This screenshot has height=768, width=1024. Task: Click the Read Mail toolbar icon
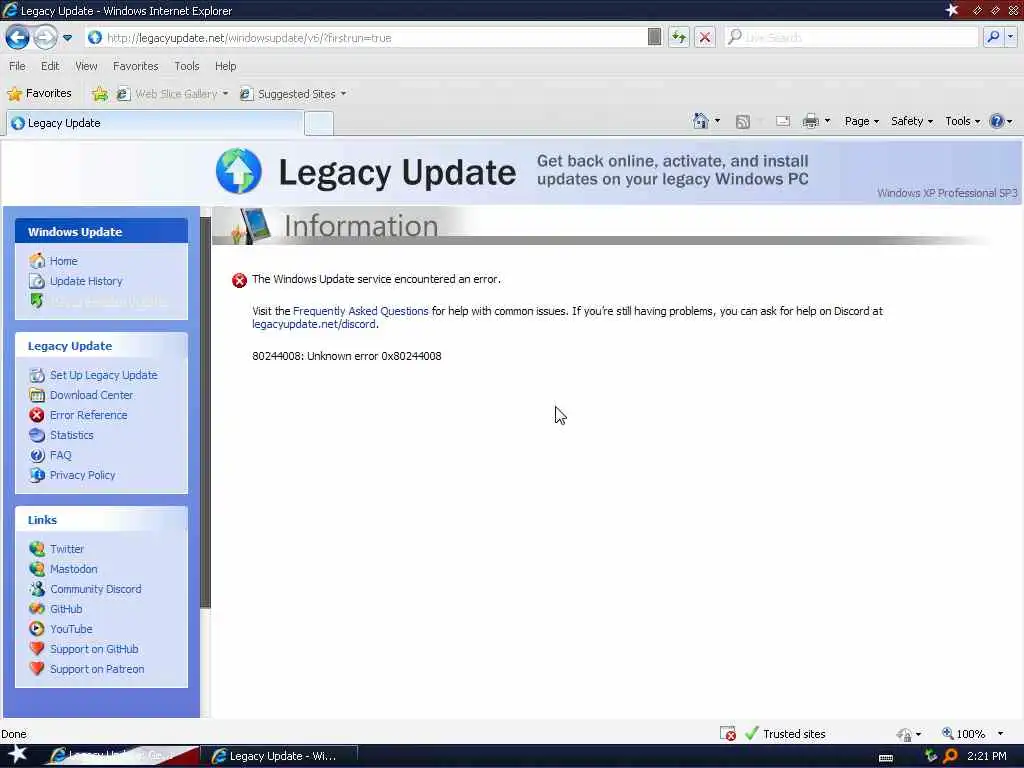click(783, 121)
